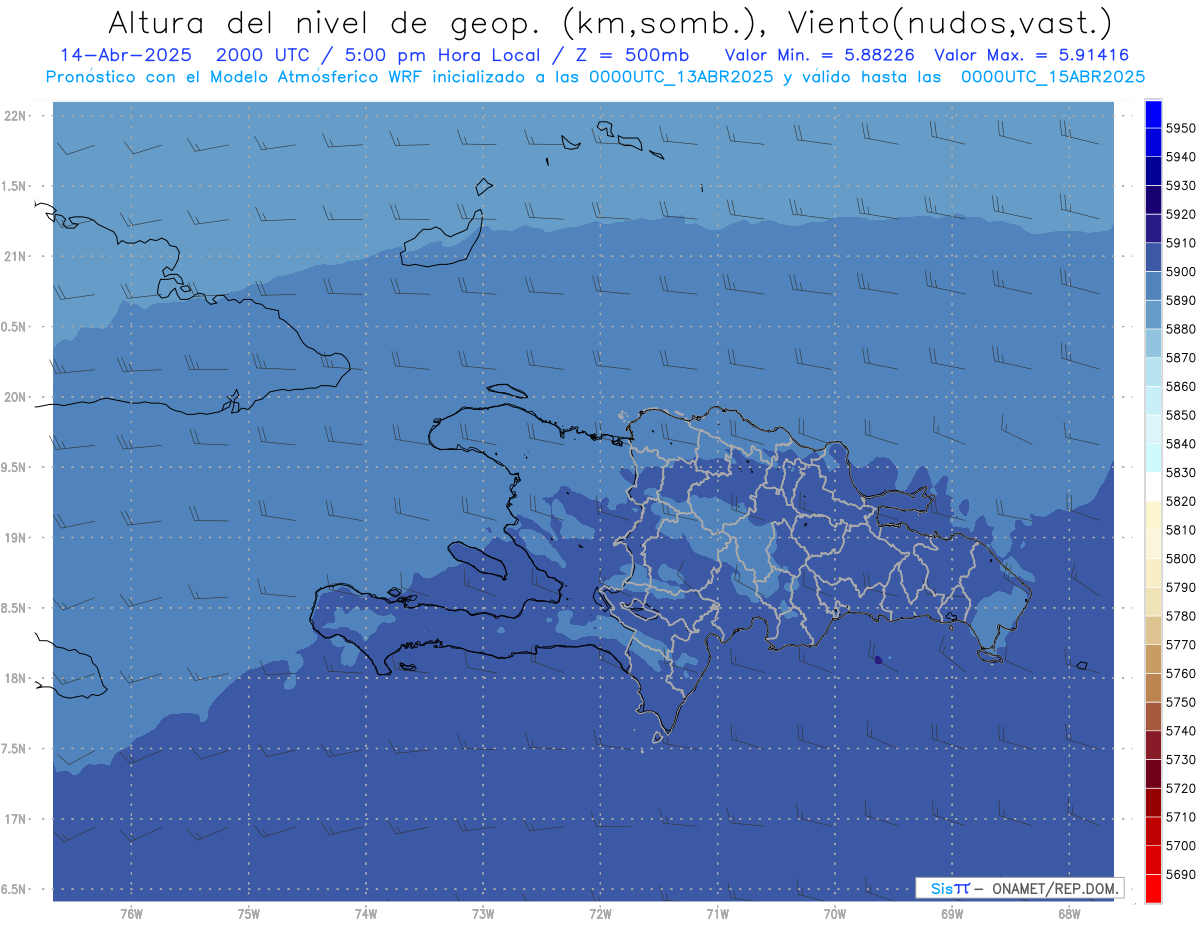Click the '19N' latitude label
This screenshot has width=1200, height=927.
tap(16, 538)
